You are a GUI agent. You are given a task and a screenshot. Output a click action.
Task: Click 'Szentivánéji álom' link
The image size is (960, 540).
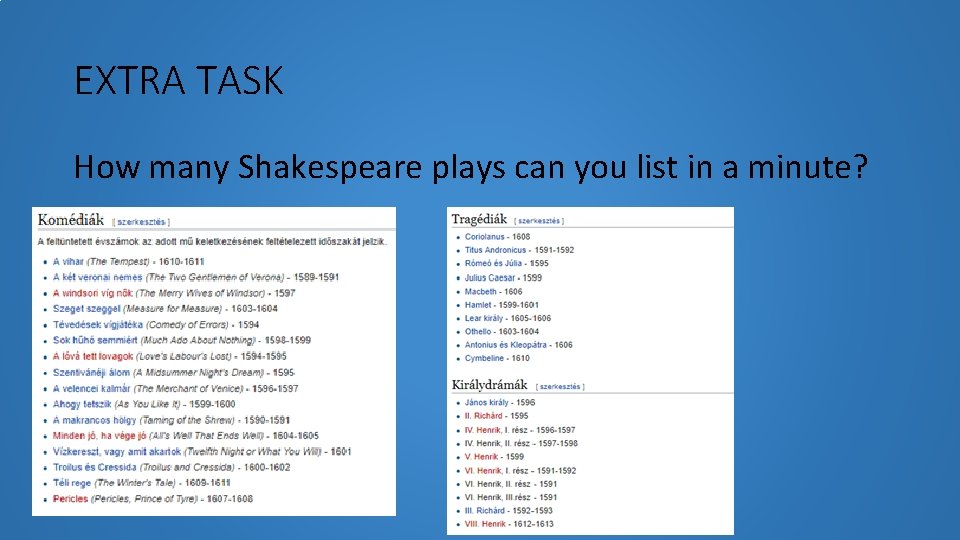[x=91, y=372]
